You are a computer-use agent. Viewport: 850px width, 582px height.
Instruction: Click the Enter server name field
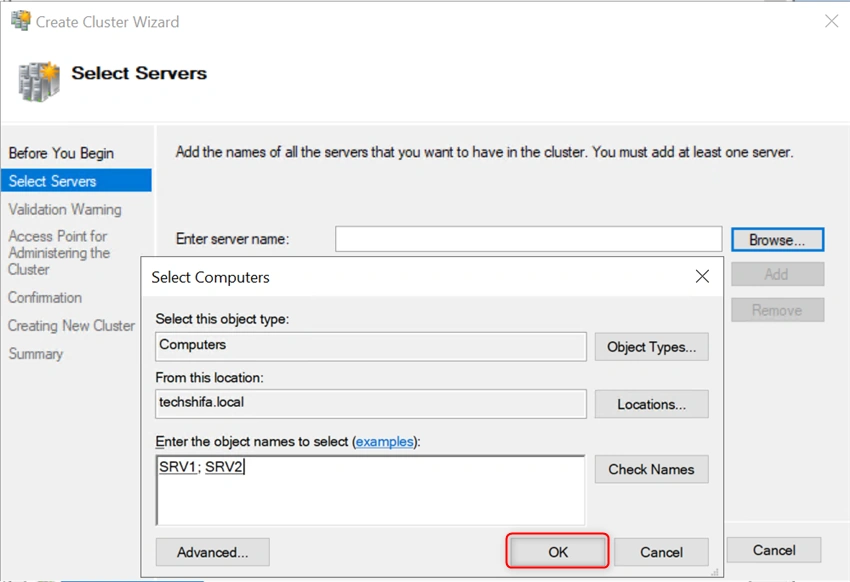tap(529, 239)
